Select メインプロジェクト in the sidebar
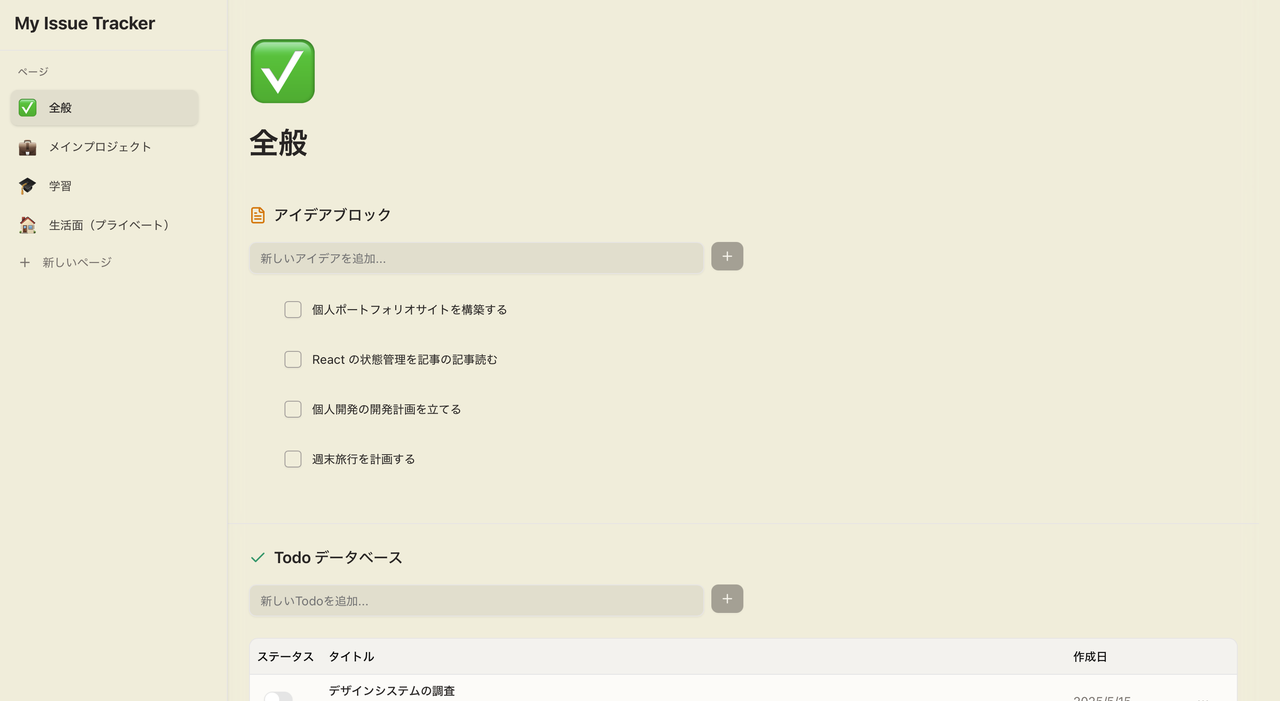The width and height of the screenshot is (1280, 701). click(x=100, y=146)
